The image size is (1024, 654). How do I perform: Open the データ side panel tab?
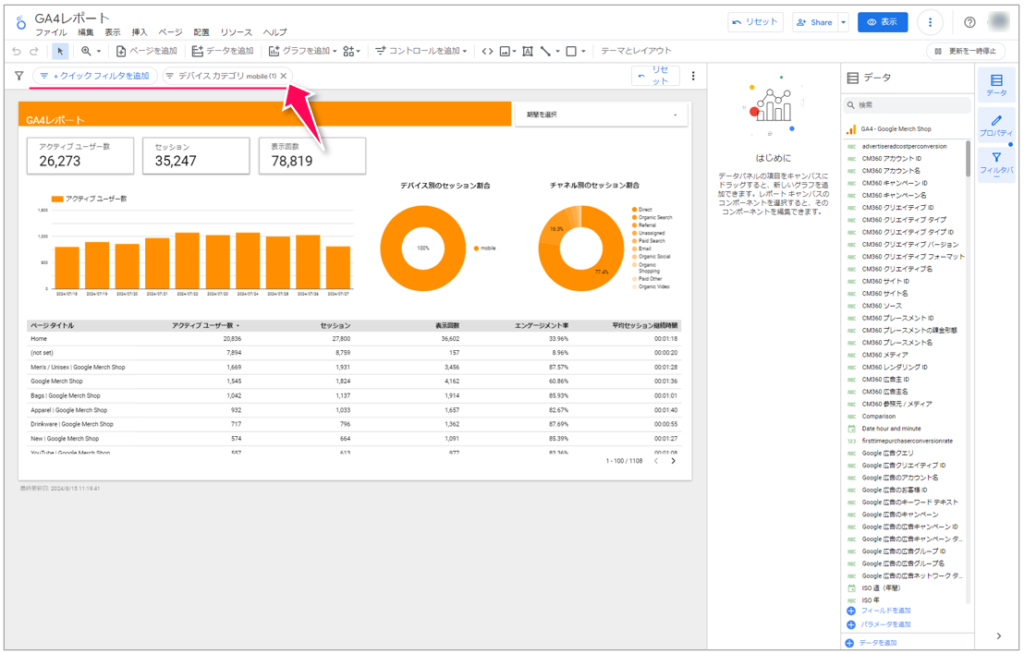click(x=996, y=85)
